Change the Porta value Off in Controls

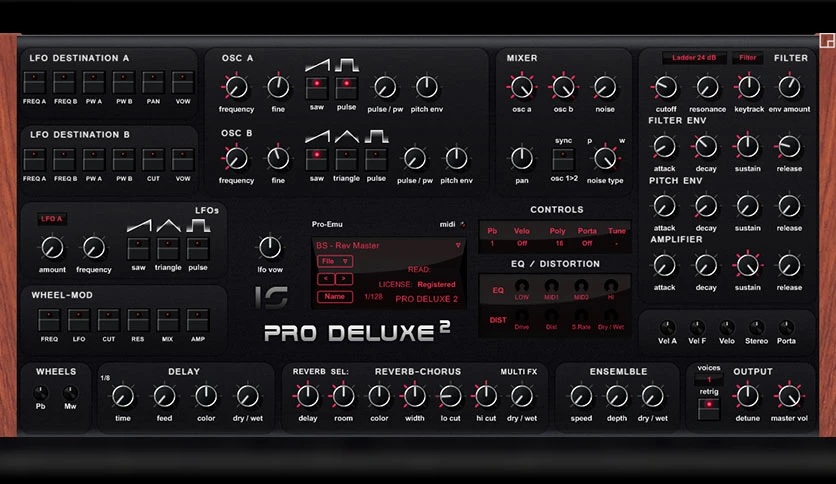(x=587, y=243)
